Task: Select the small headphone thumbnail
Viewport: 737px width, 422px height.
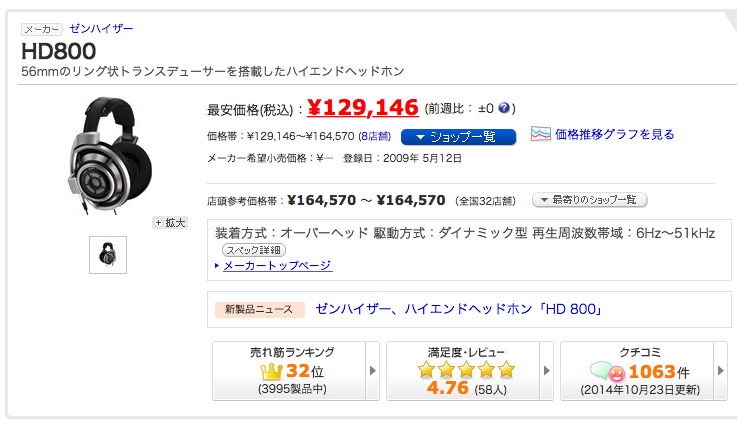Action: 107,255
